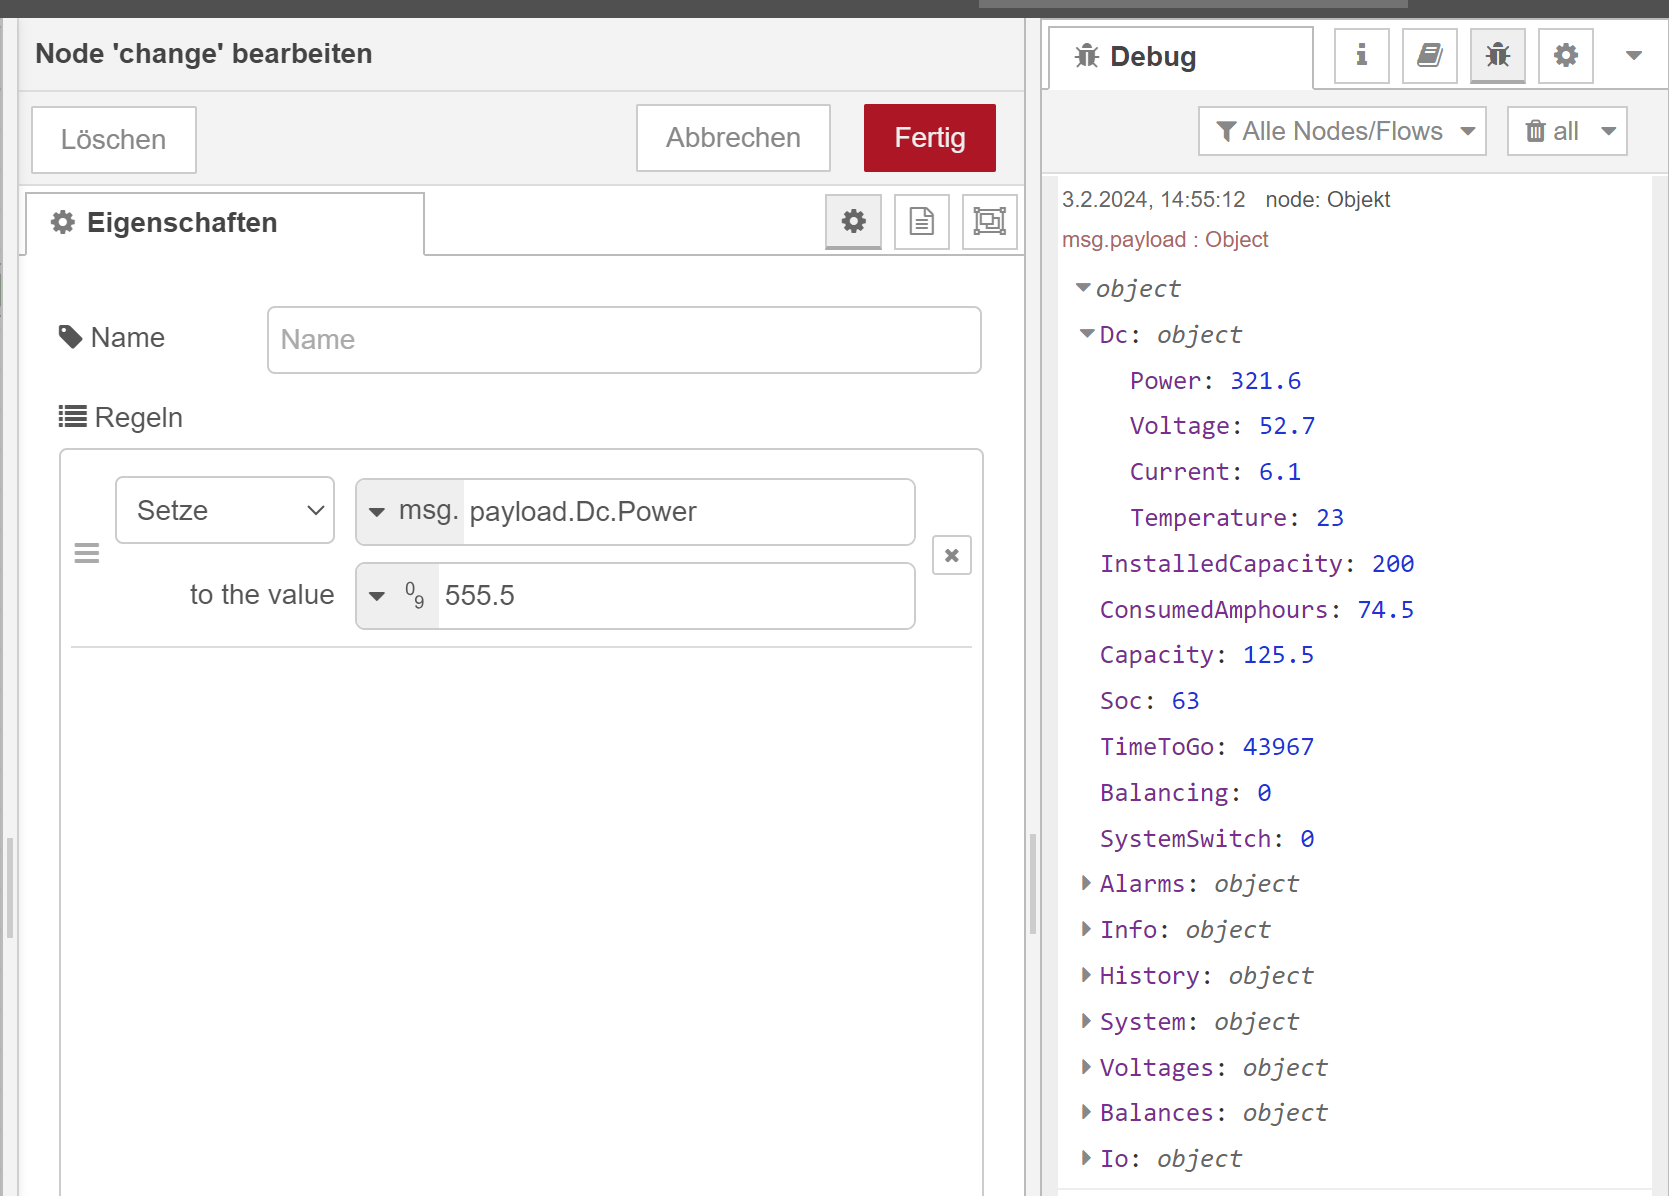The image size is (1670, 1196).
Task: Click the Temperature: 23 entry
Action: pyautogui.click(x=1237, y=518)
